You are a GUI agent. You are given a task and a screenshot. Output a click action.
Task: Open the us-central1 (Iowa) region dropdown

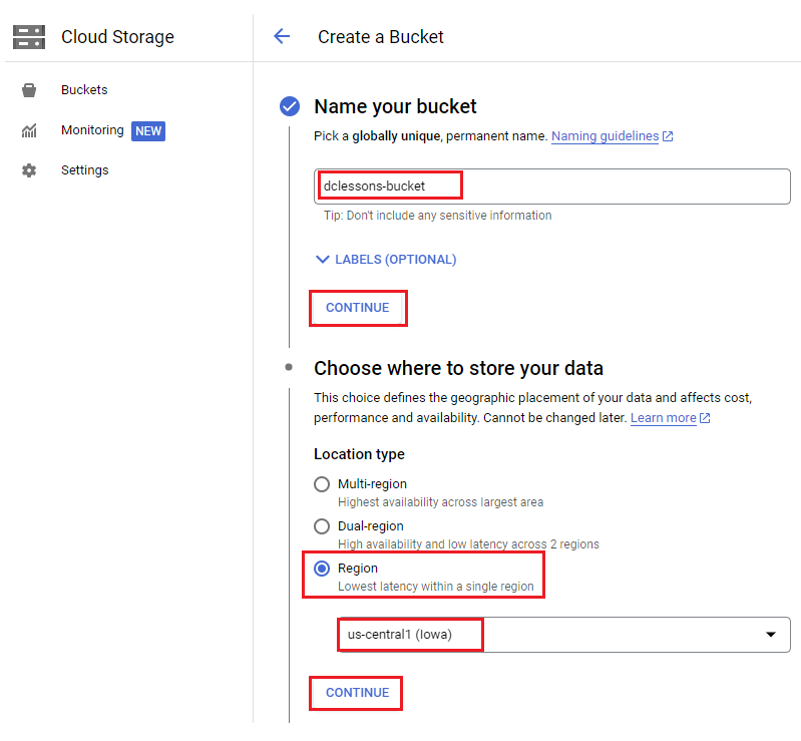563,634
